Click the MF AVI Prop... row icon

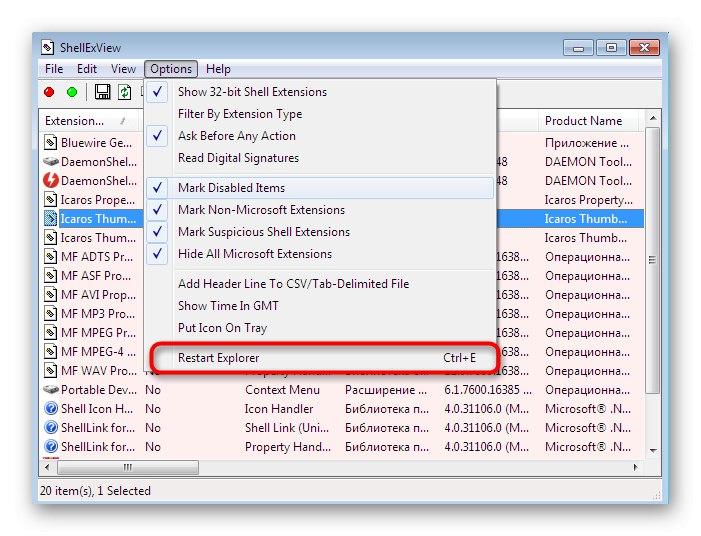pyautogui.click(x=51, y=295)
